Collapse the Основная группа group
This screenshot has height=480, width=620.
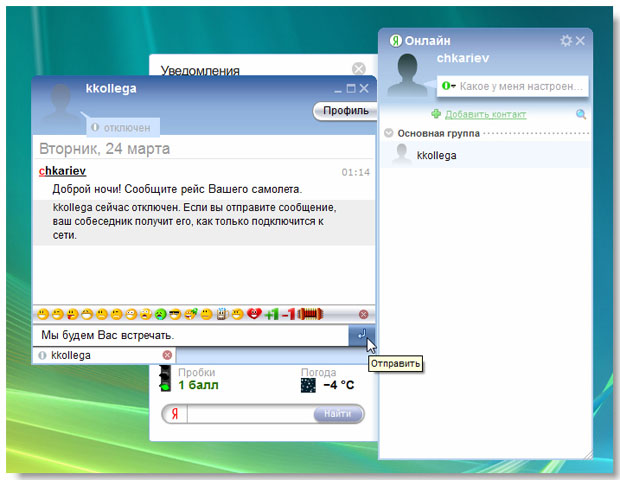(389, 133)
